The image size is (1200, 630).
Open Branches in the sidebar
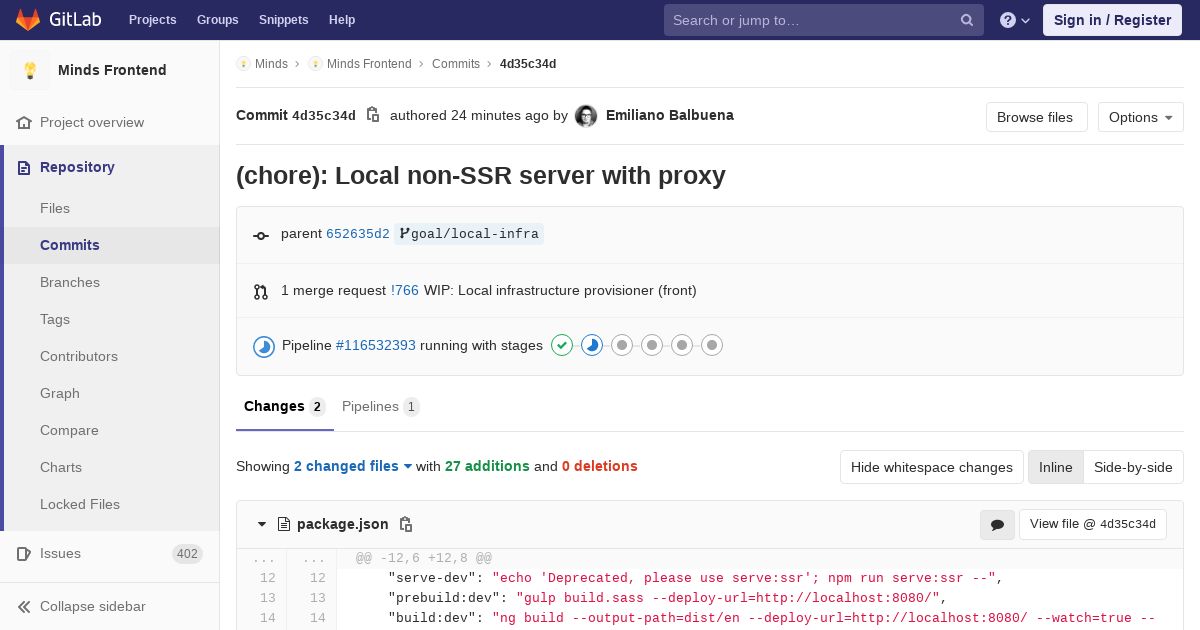tap(70, 282)
